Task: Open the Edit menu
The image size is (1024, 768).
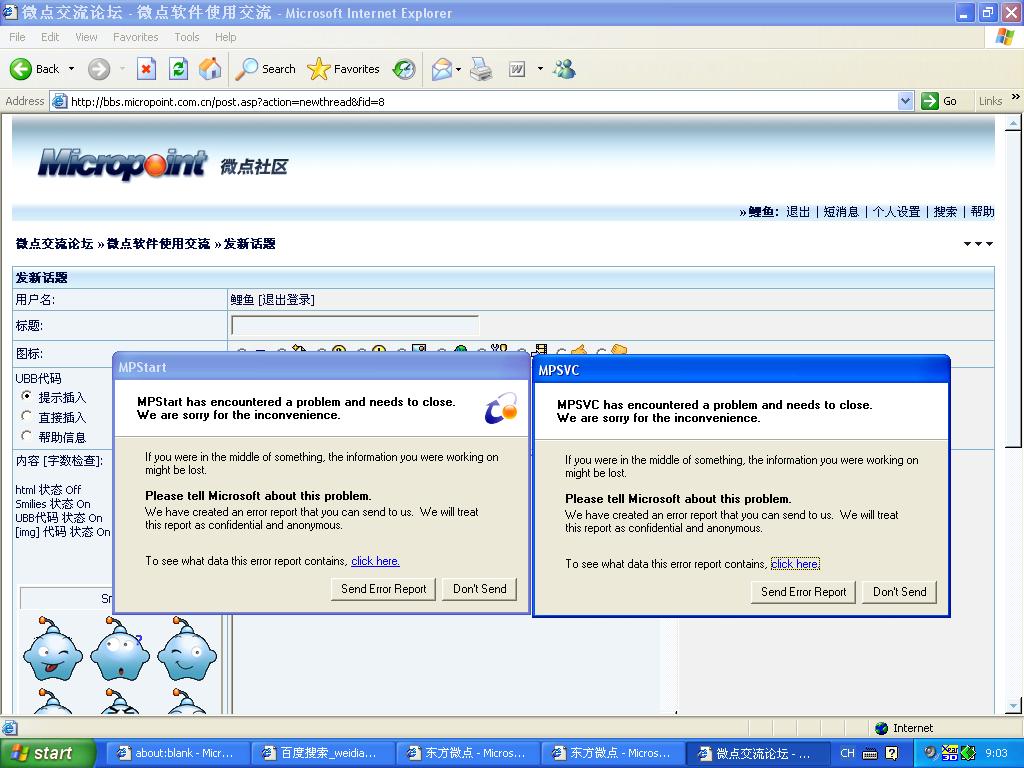Action: [x=50, y=37]
